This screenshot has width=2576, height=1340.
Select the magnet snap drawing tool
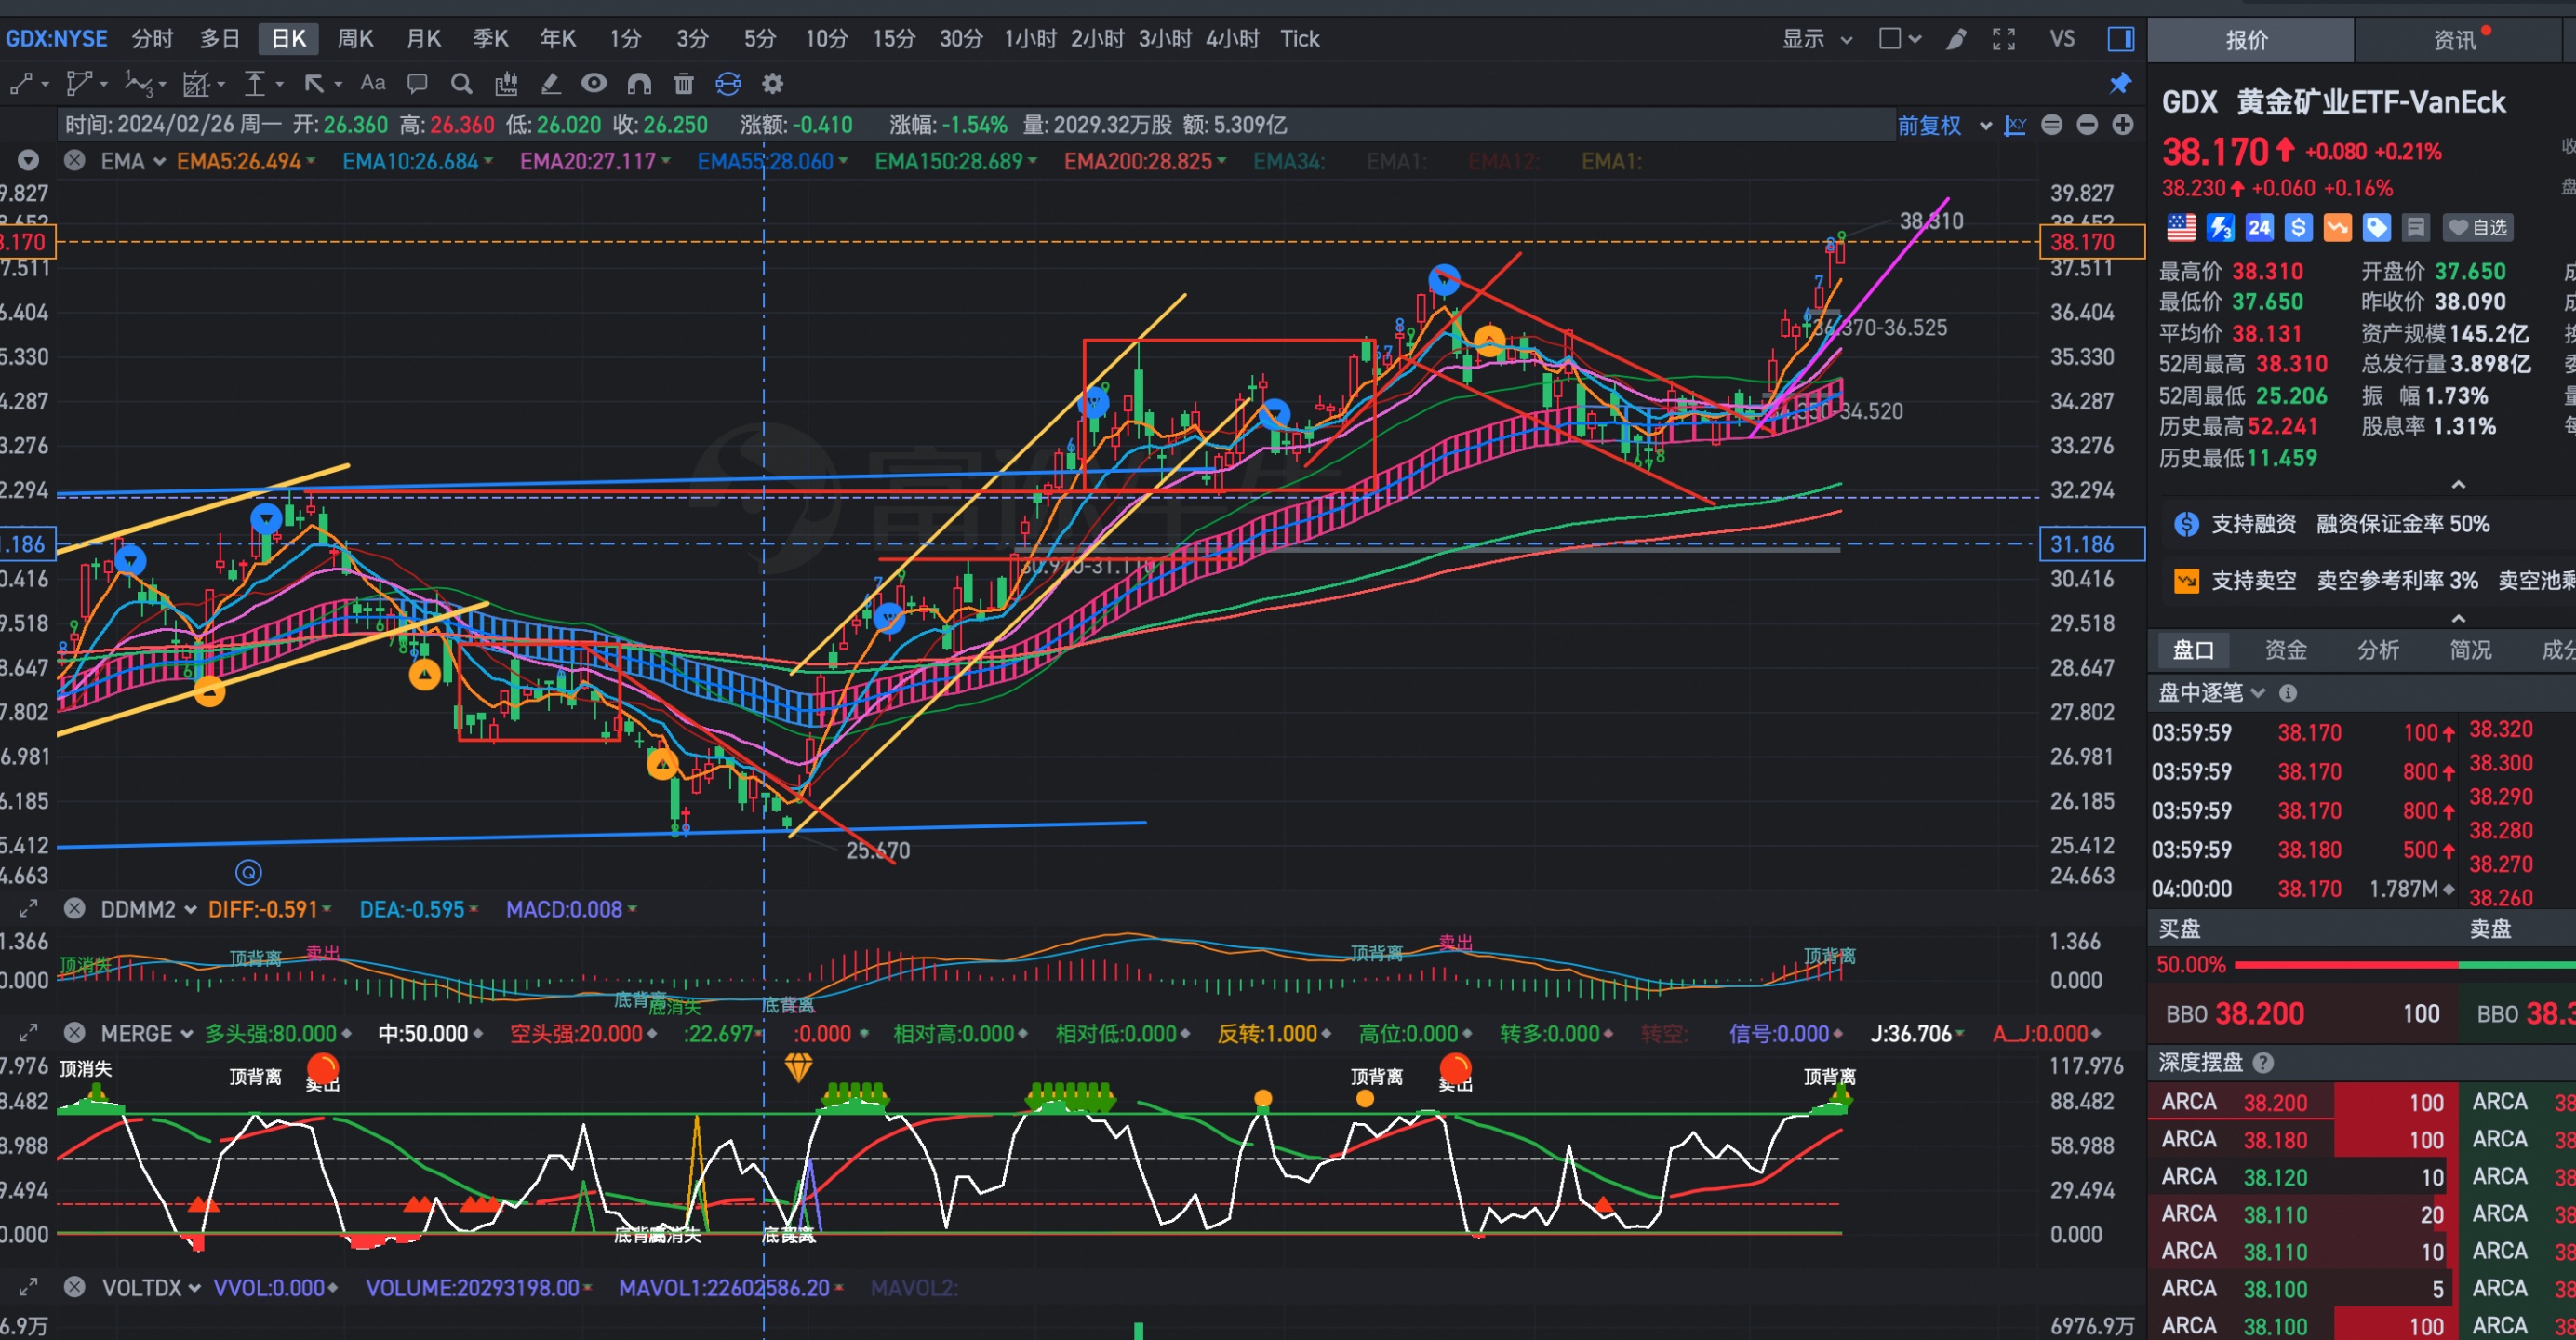pos(639,84)
